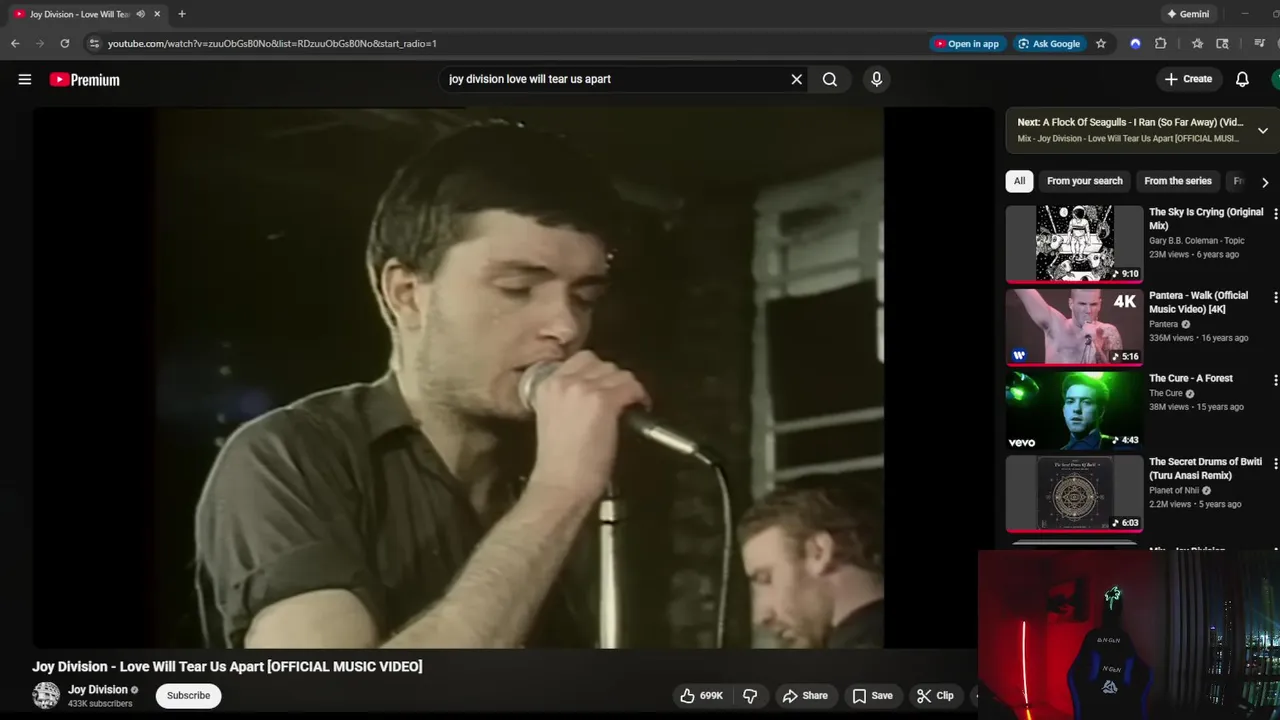The width and height of the screenshot is (1280, 720).
Task: Expand the Next up mix playlist panel
Action: pos(1263,130)
